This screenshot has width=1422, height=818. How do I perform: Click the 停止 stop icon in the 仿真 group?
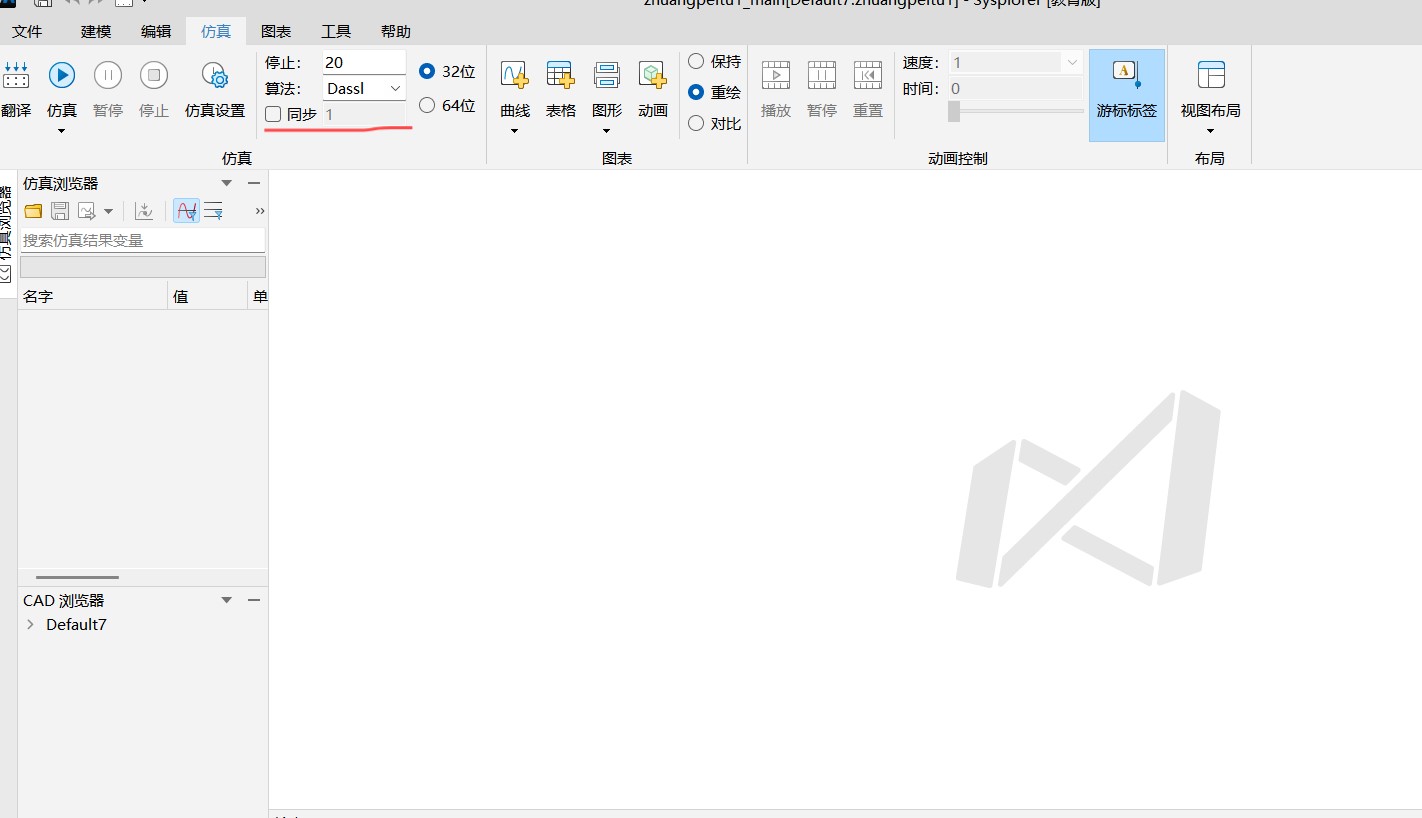click(x=154, y=75)
